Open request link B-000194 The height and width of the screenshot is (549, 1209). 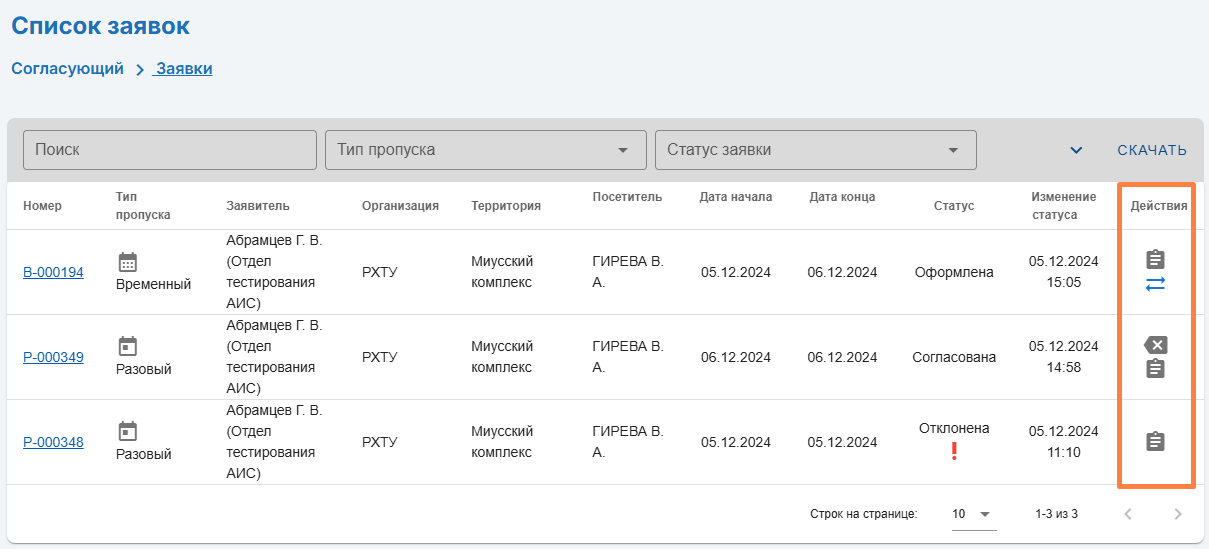(x=53, y=272)
